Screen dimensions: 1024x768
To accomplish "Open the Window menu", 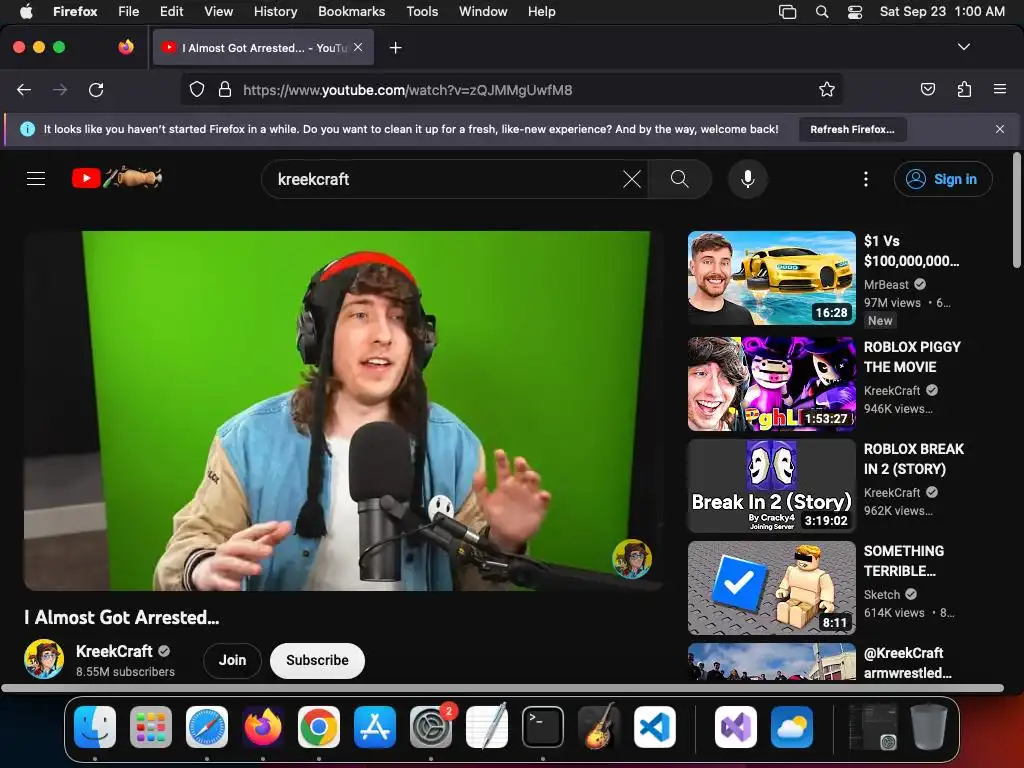I will (x=483, y=11).
